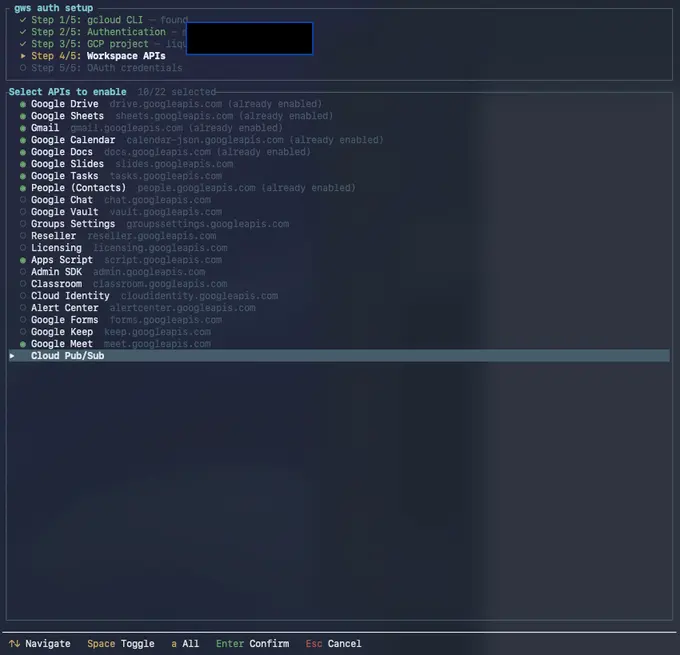The height and width of the screenshot is (655, 680).
Task: Toggle the Google Docs API selection dot
Action: pos(23,152)
